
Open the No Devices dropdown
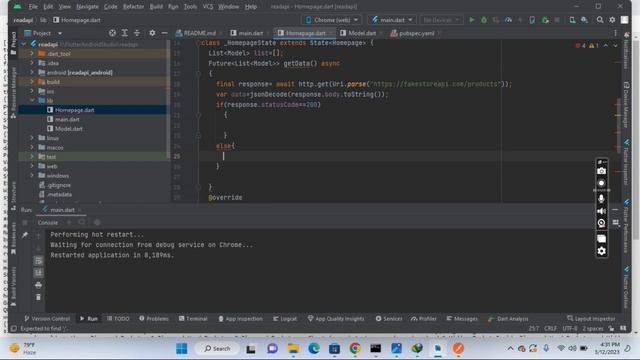441,20
